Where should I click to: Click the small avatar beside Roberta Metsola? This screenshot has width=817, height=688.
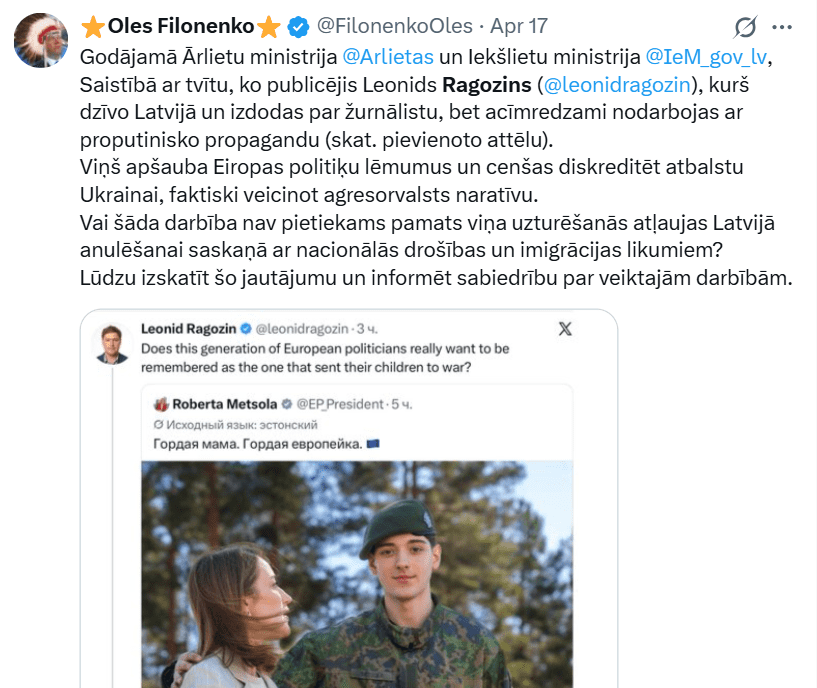coord(160,404)
